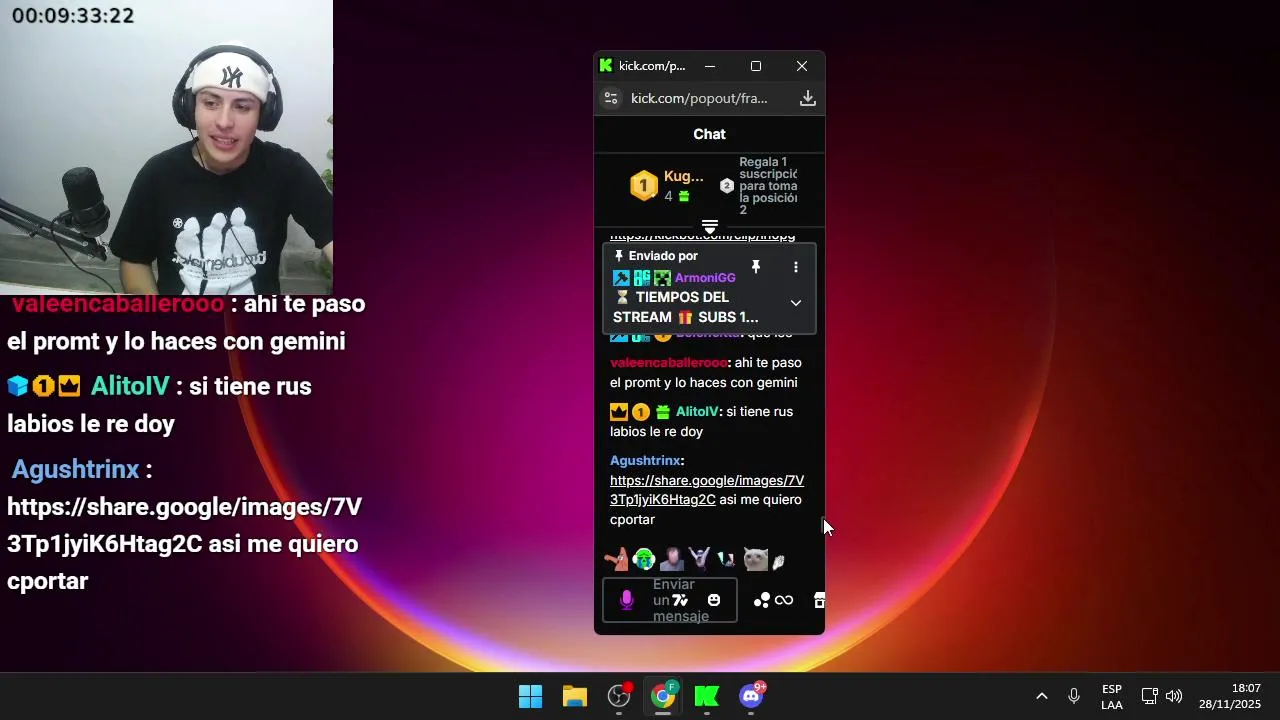
Task: Show hidden system tray icons
Action: coord(1041,696)
